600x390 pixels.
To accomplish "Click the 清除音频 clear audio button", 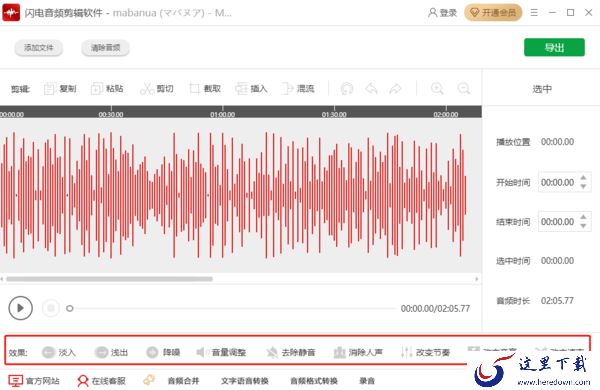I will tap(105, 48).
